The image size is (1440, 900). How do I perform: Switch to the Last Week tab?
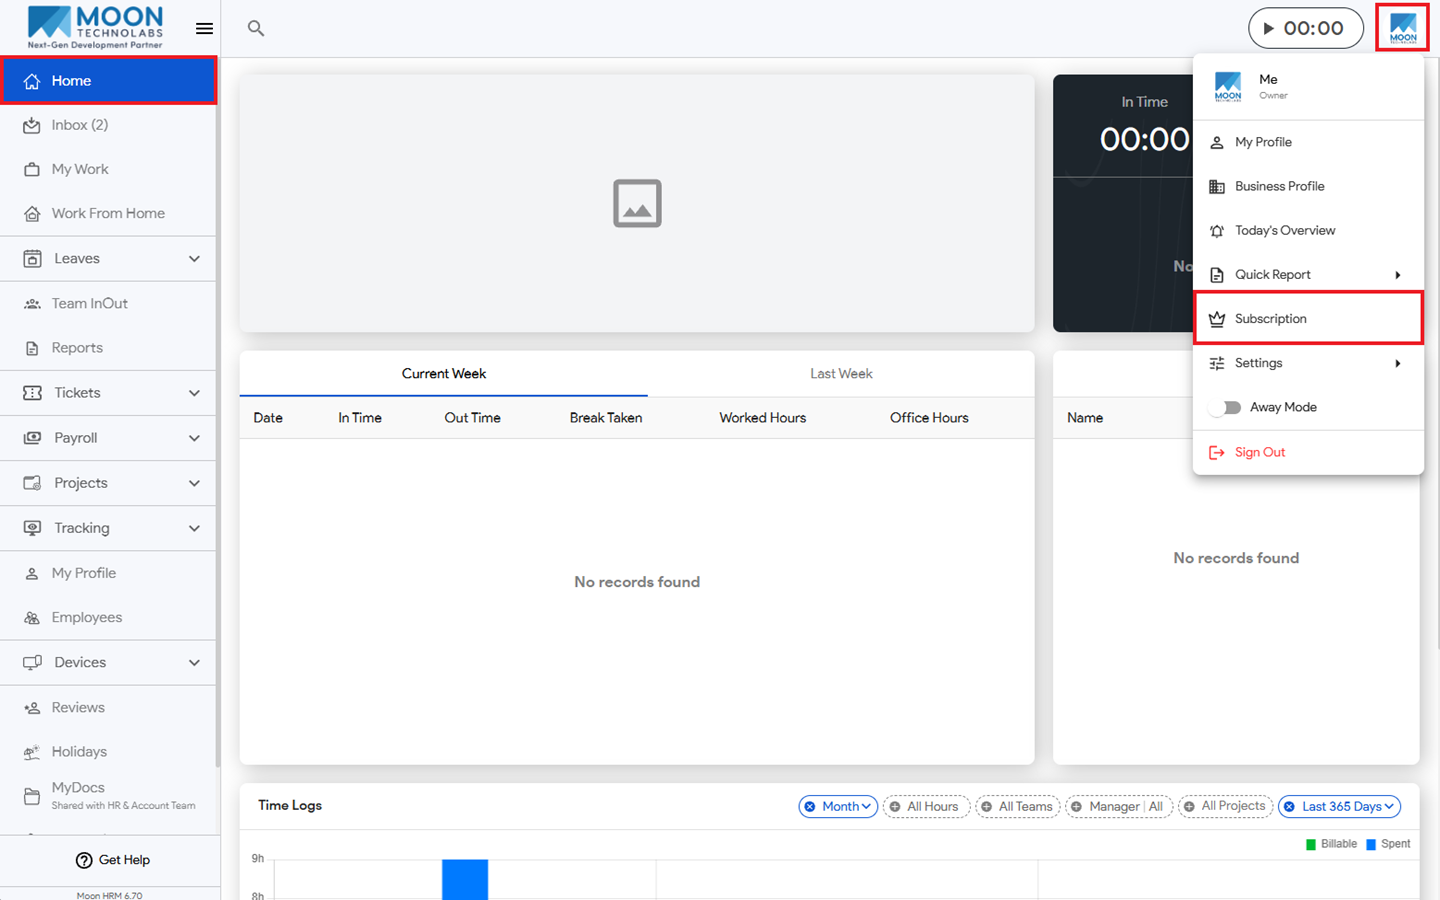[841, 373]
